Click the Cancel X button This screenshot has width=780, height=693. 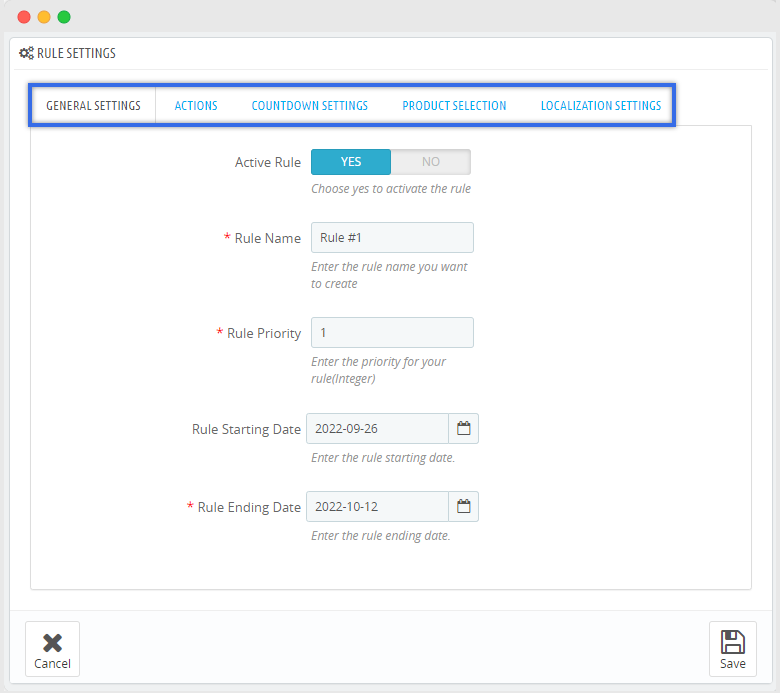(x=52, y=649)
